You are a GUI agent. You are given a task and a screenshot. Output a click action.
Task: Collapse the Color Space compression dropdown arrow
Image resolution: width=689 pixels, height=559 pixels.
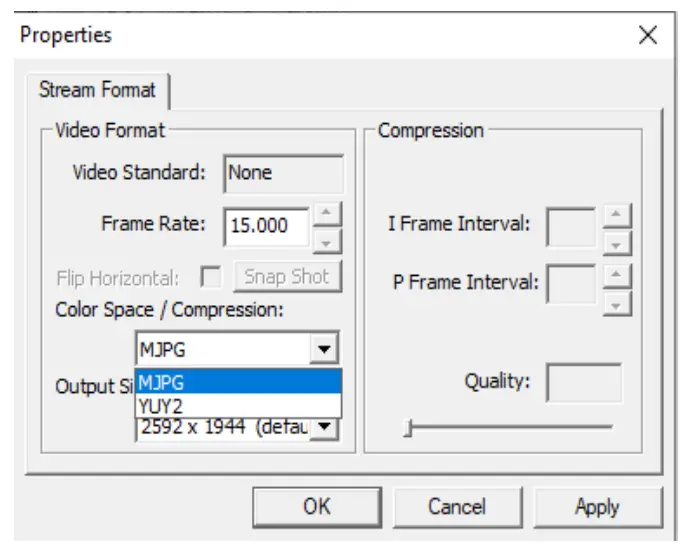click(322, 351)
